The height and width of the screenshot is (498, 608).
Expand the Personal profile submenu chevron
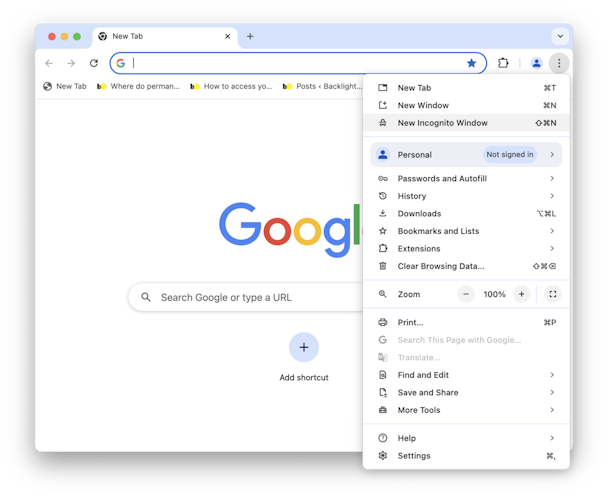pos(552,154)
